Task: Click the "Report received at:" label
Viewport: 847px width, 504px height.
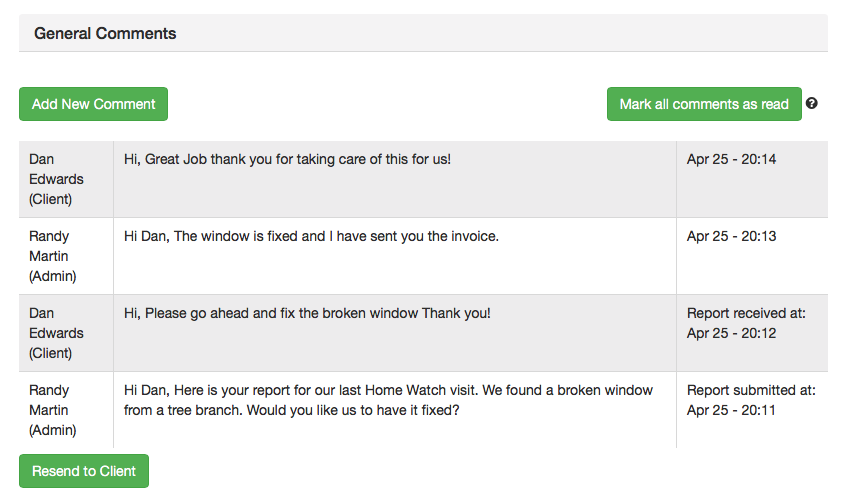Action: tap(746, 313)
